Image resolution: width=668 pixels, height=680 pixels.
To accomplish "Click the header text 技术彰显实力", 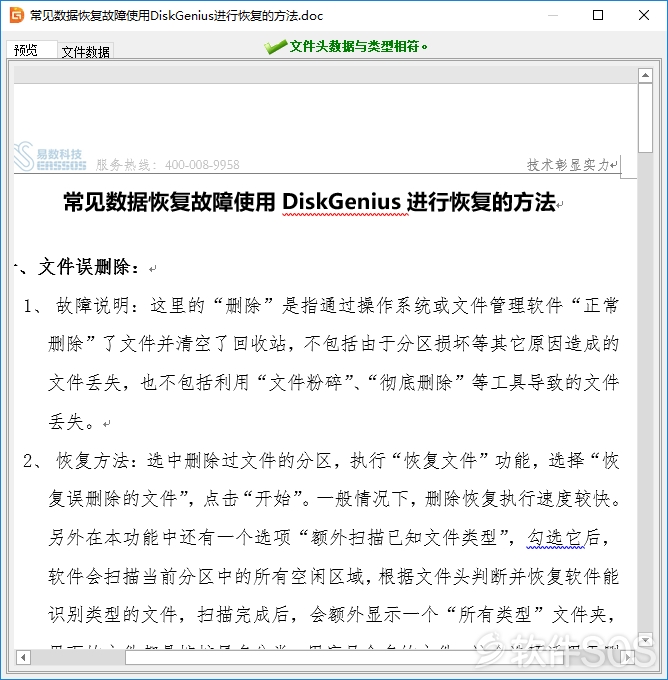I will (x=568, y=165).
